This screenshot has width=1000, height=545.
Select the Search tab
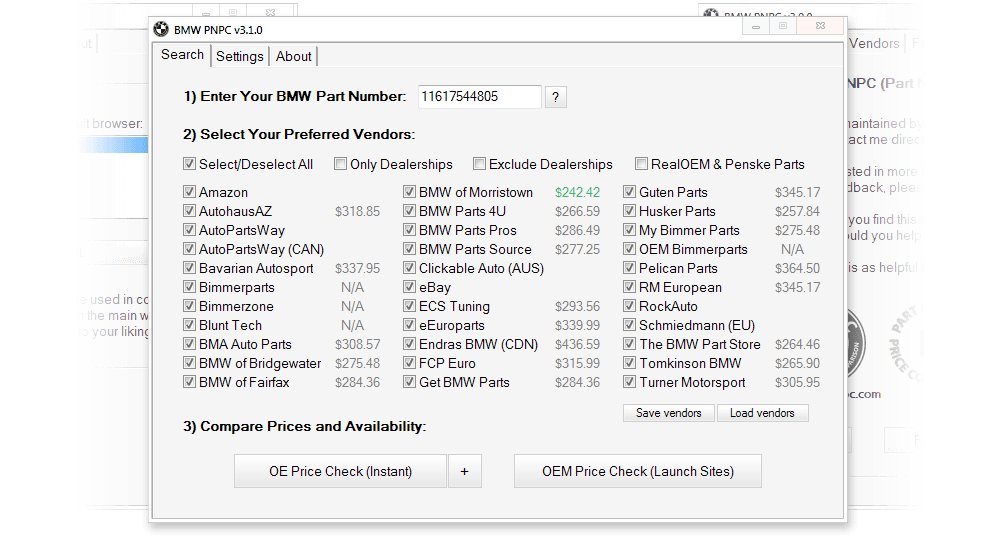(x=182, y=55)
